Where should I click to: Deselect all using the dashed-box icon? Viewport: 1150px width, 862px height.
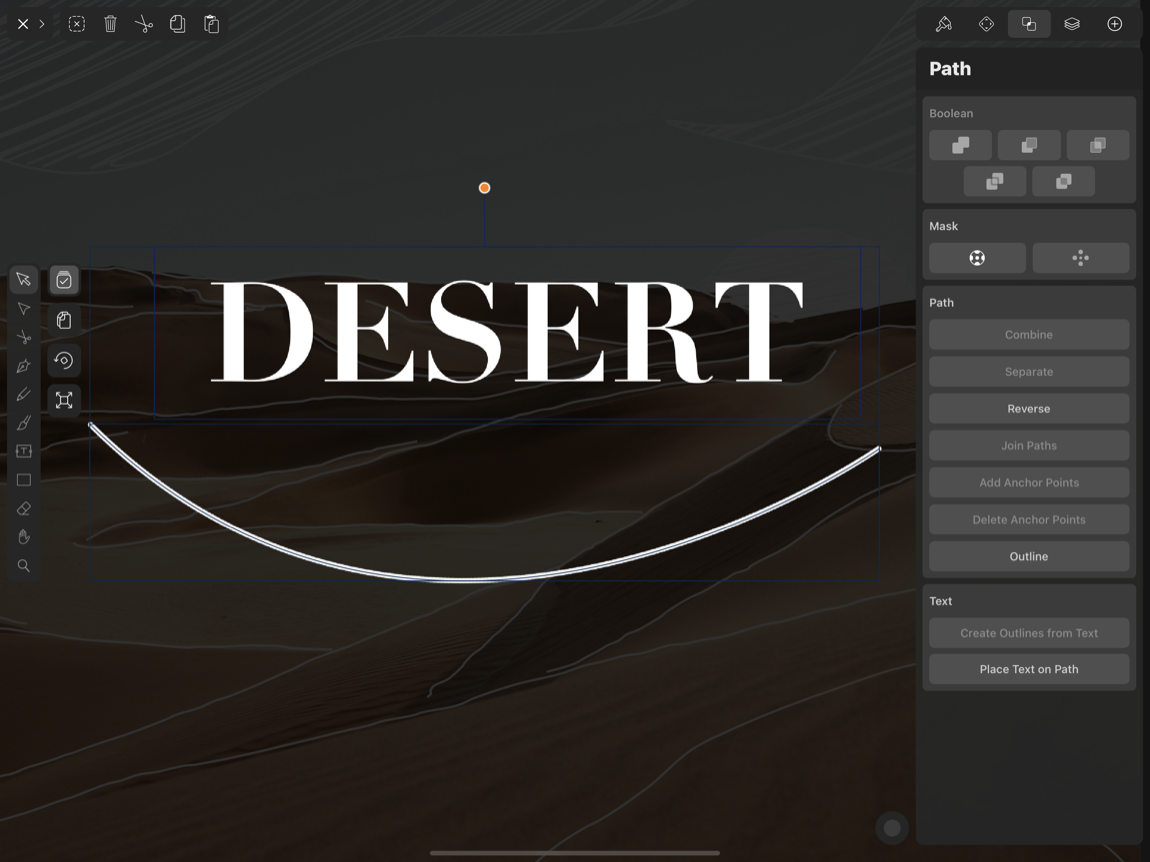[x=76, y=24]
